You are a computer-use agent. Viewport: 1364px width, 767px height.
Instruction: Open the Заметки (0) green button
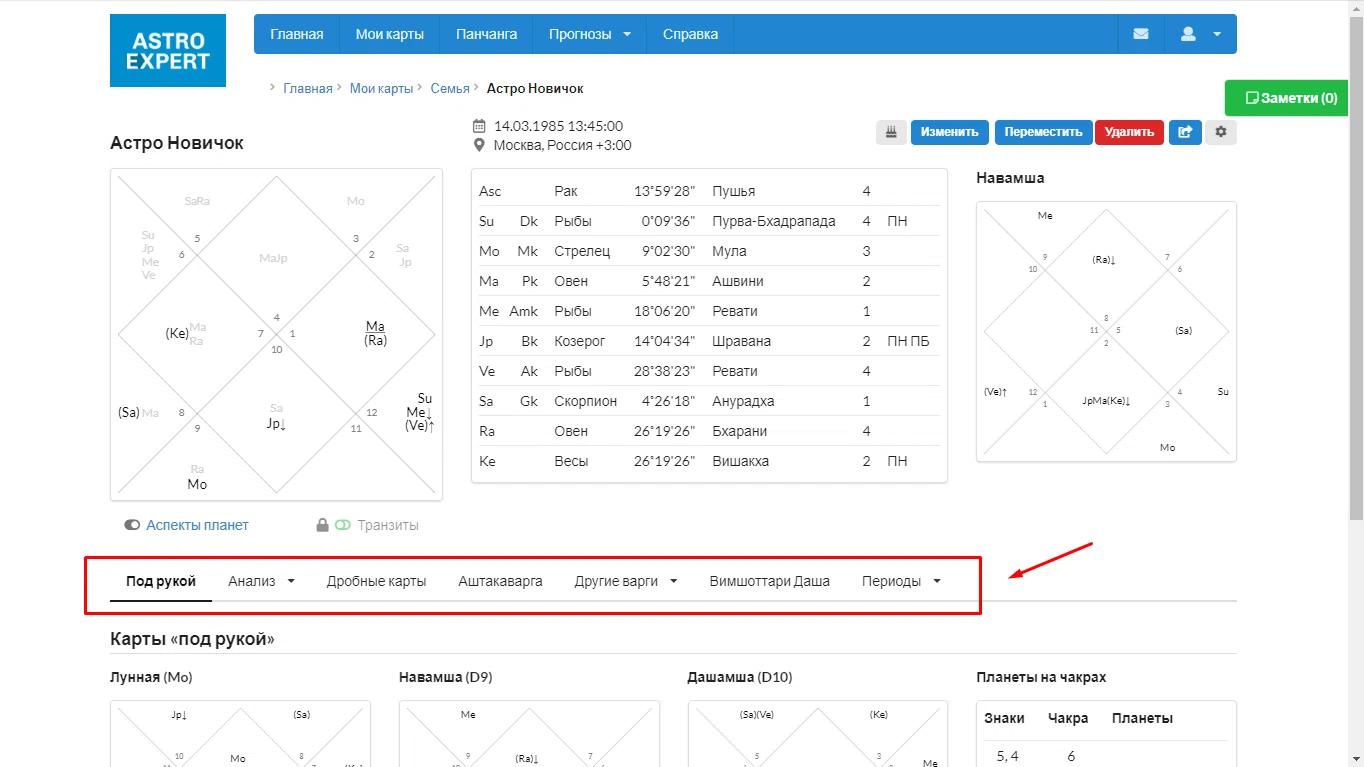pyautogui.click(x=1292, y=98)
